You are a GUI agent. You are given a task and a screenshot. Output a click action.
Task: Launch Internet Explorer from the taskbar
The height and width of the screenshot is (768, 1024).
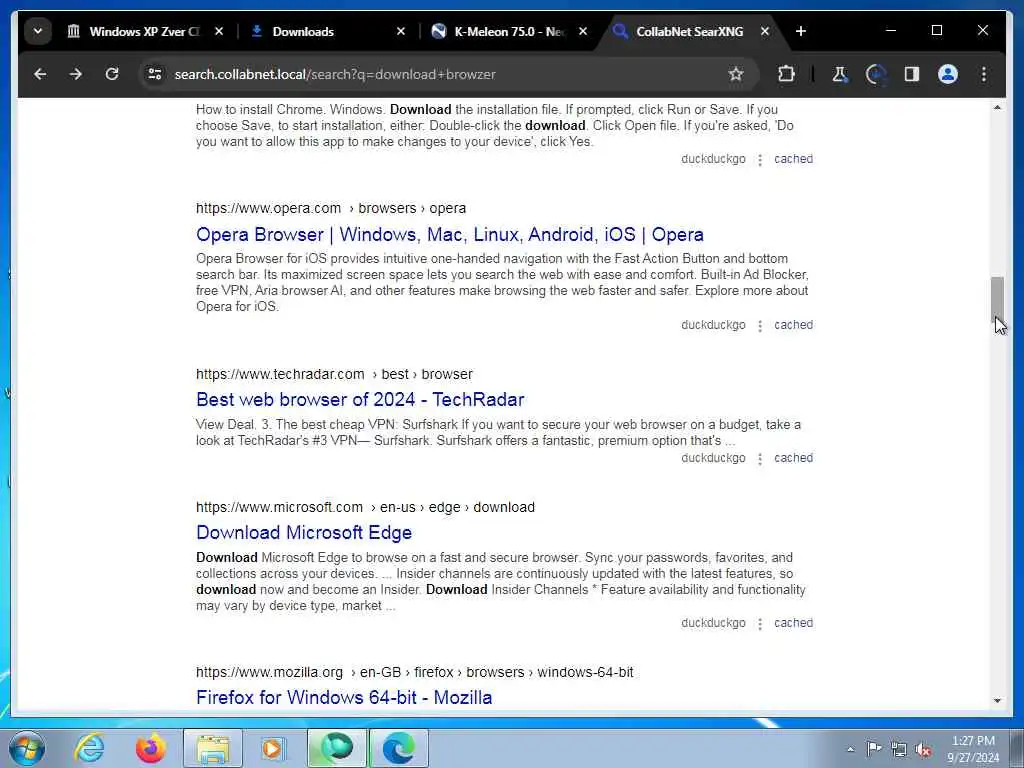(89, 748)
